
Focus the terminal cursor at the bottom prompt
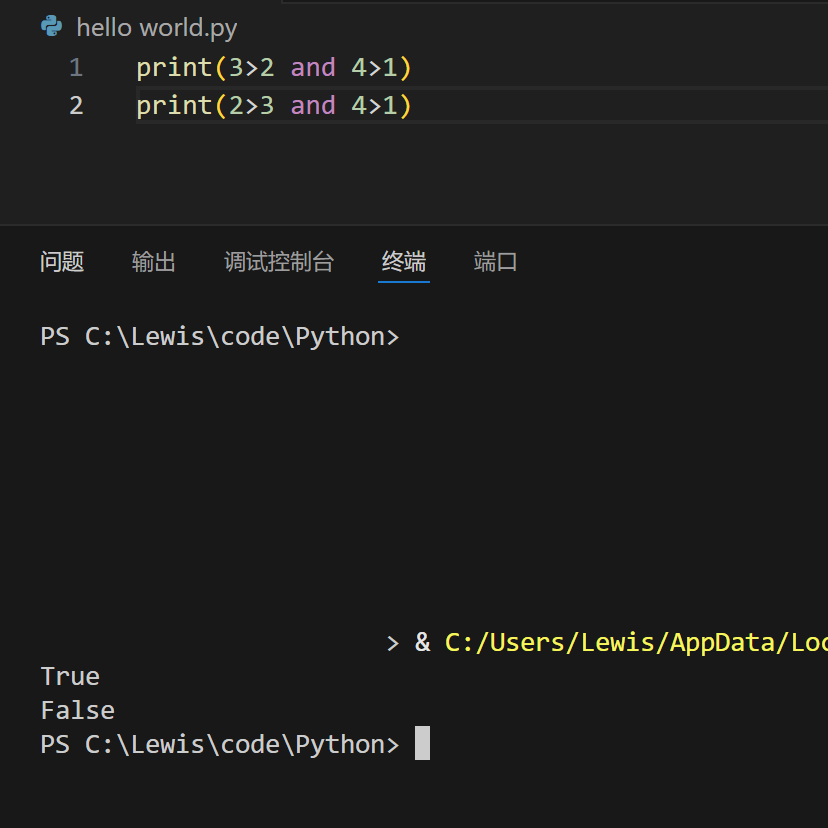(422, 744)
